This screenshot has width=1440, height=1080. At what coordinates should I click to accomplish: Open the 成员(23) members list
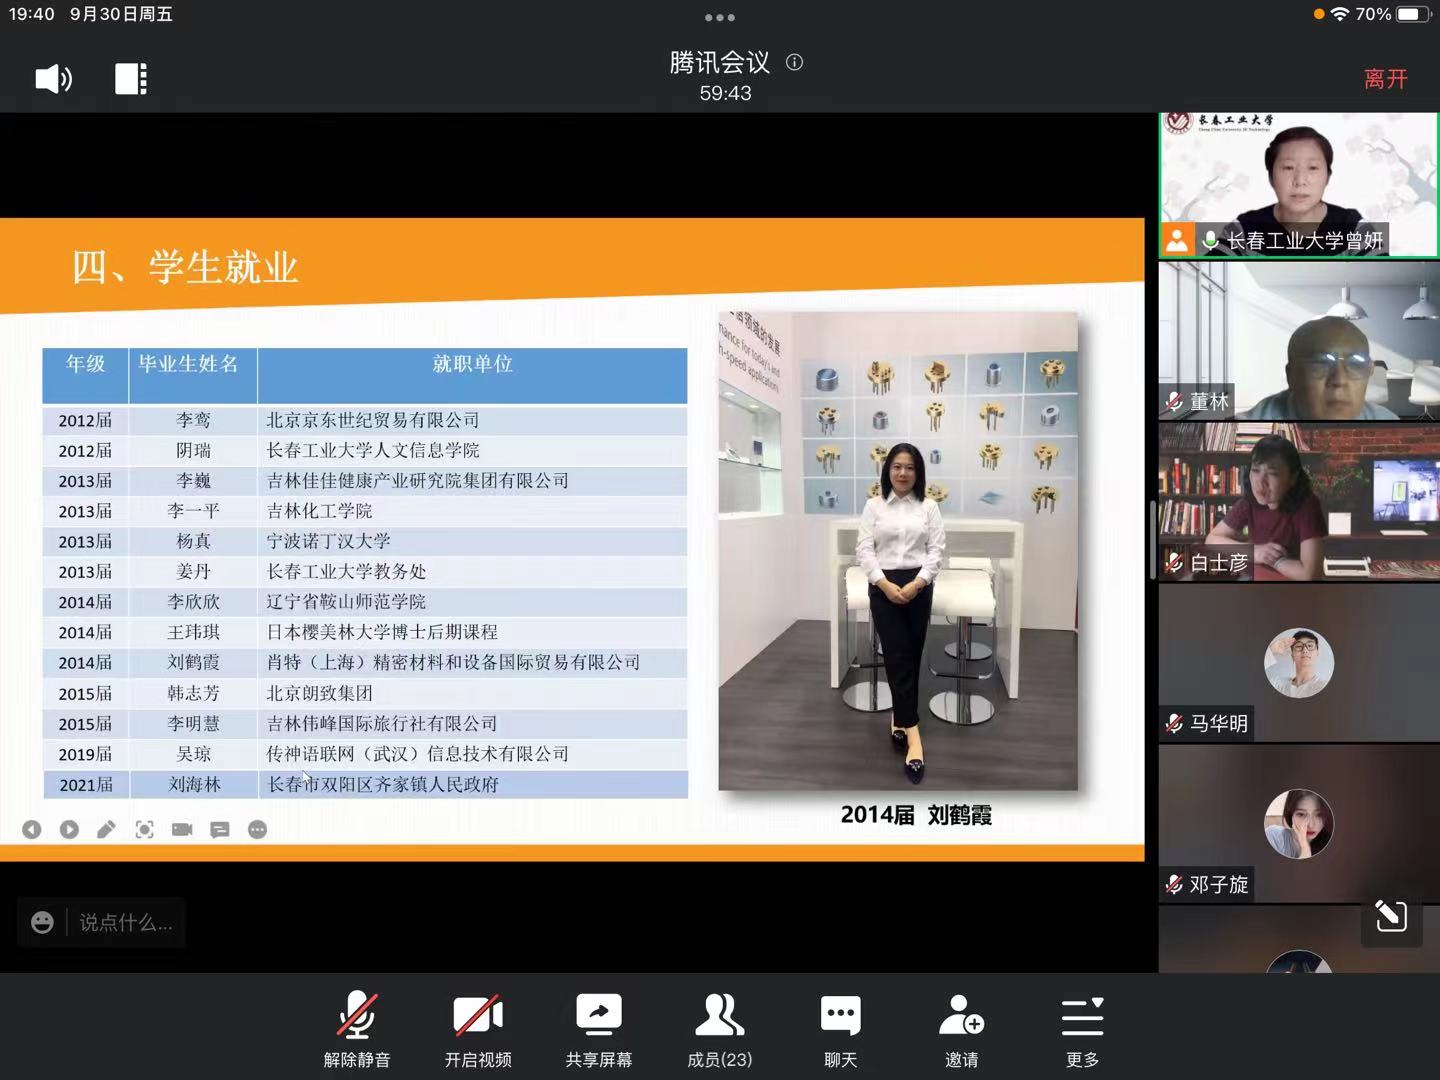pyautogui.click(x=719, y=1030)
